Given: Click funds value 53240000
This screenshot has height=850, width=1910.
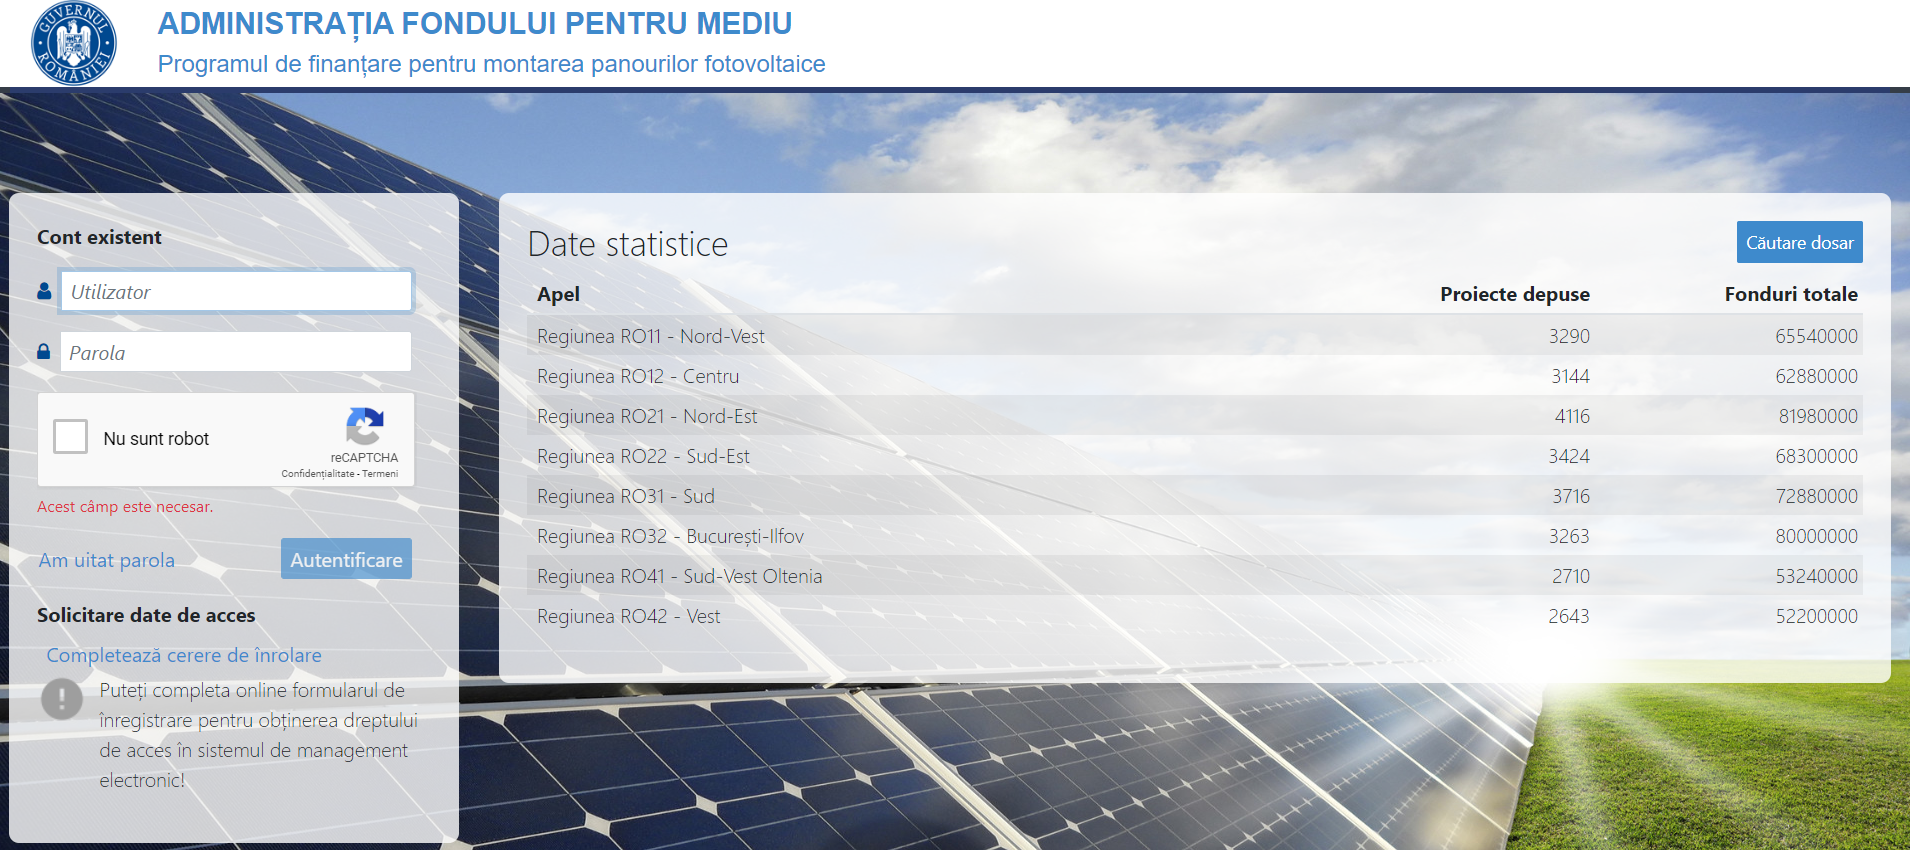Looking at the screenshot, I should [x=1816, y=576].
